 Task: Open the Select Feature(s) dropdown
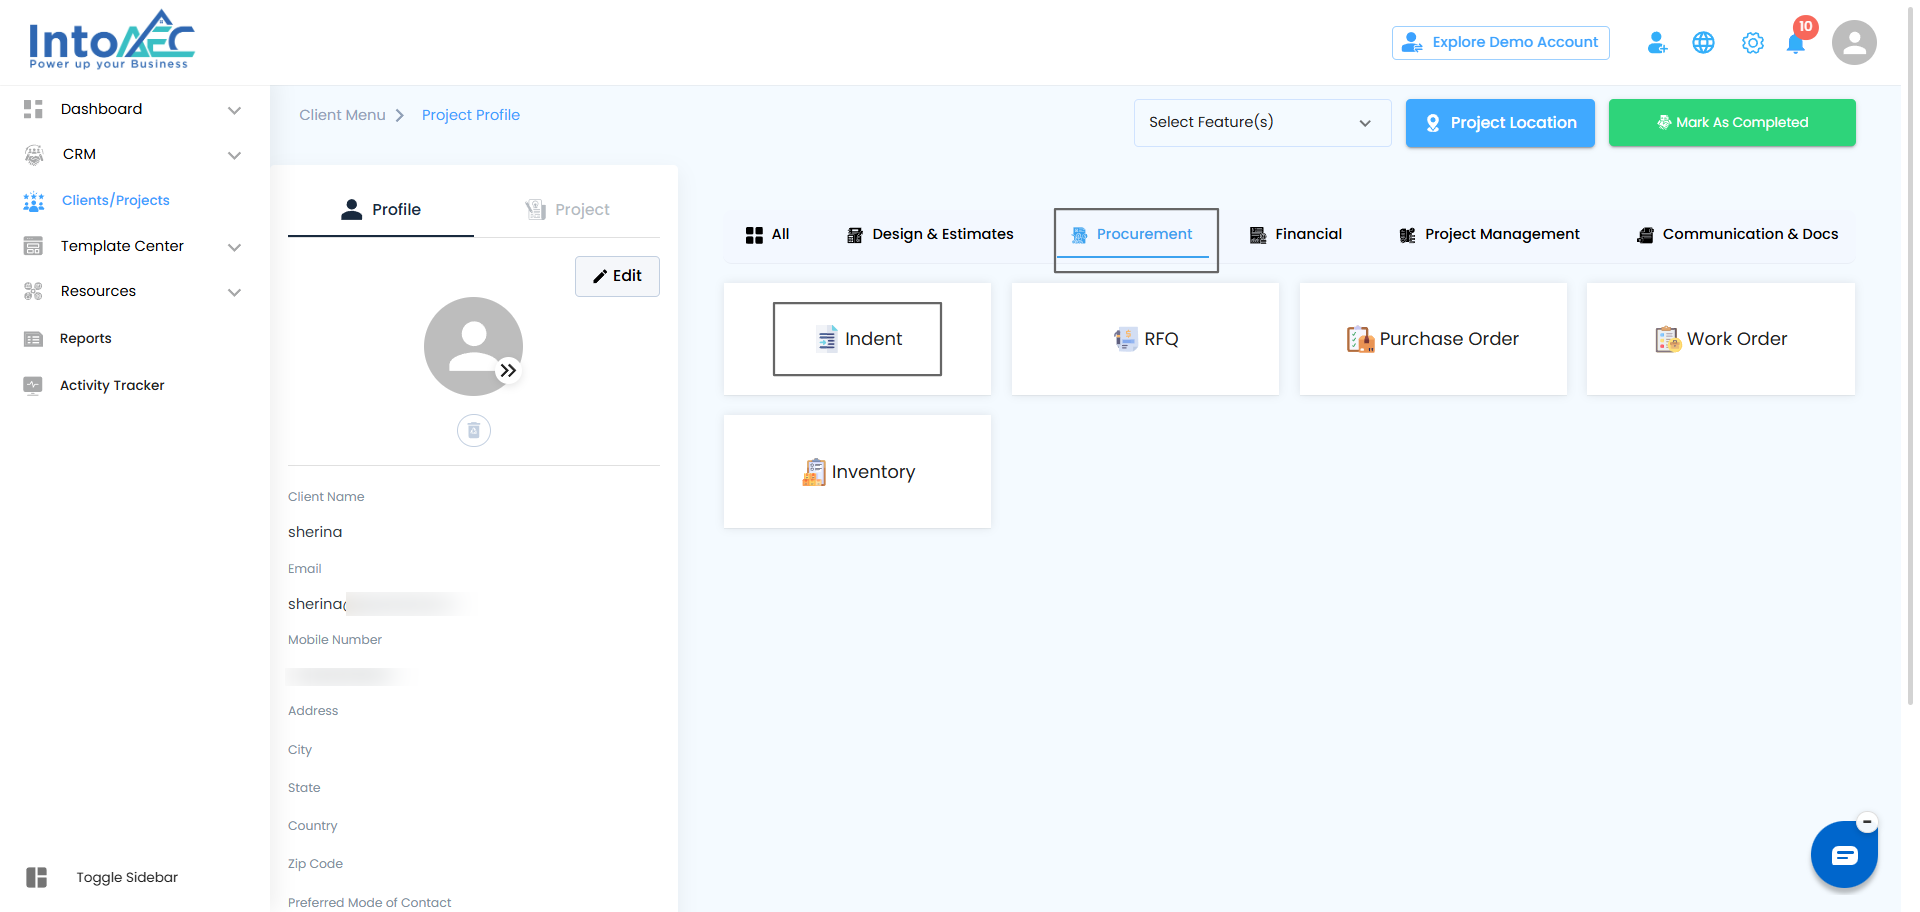tap(1262, 123)
